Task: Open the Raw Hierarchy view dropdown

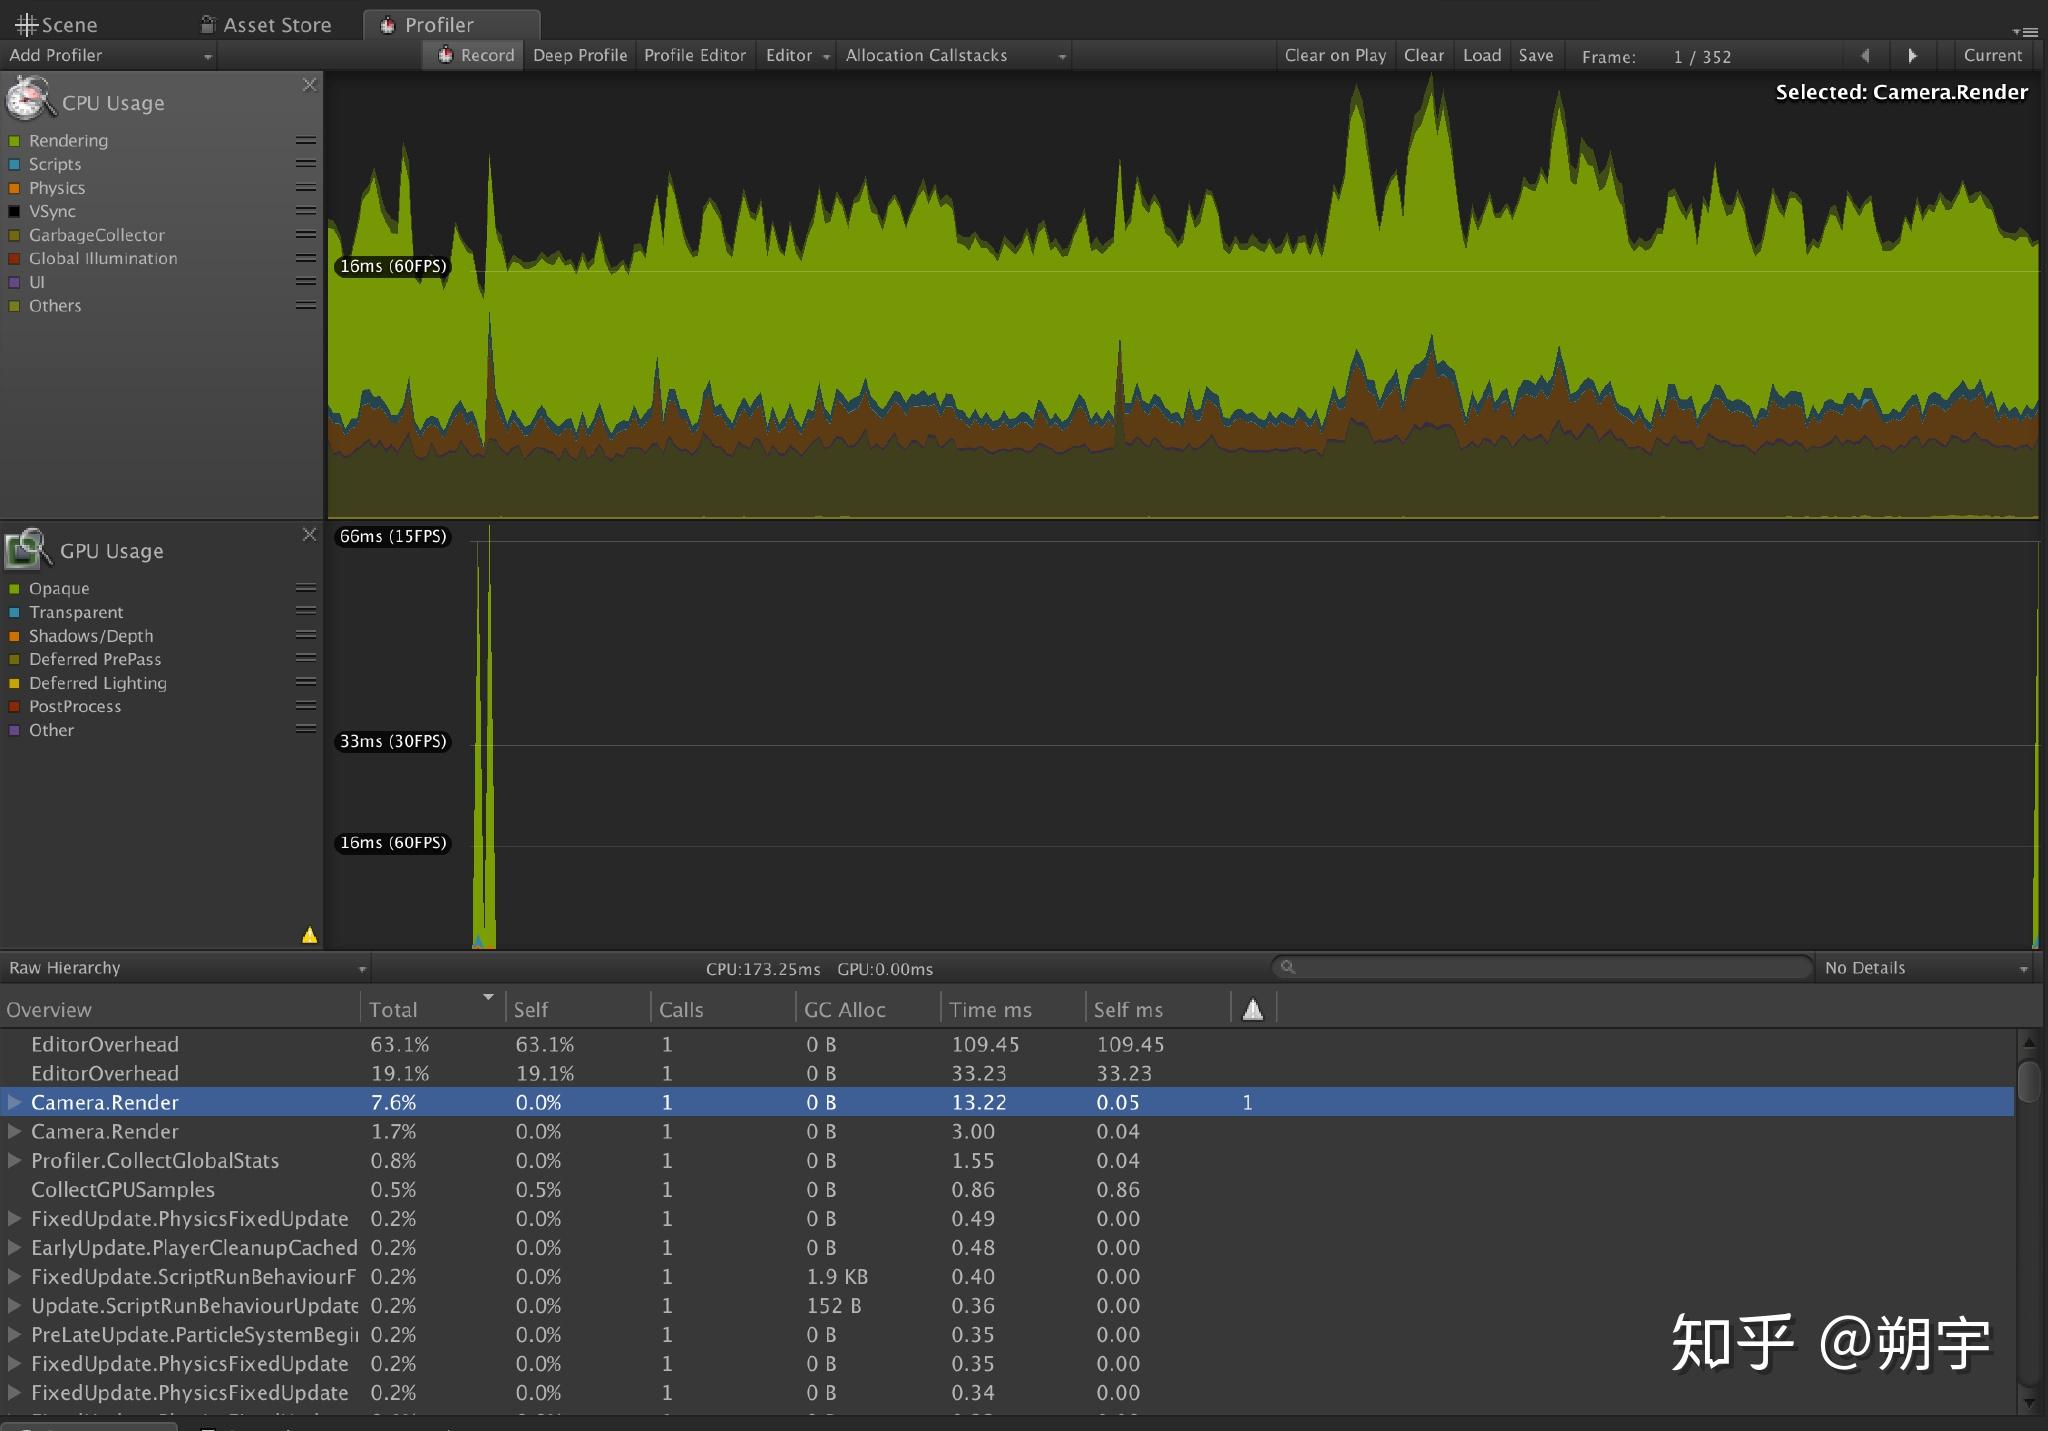Action: click(185, 968)
